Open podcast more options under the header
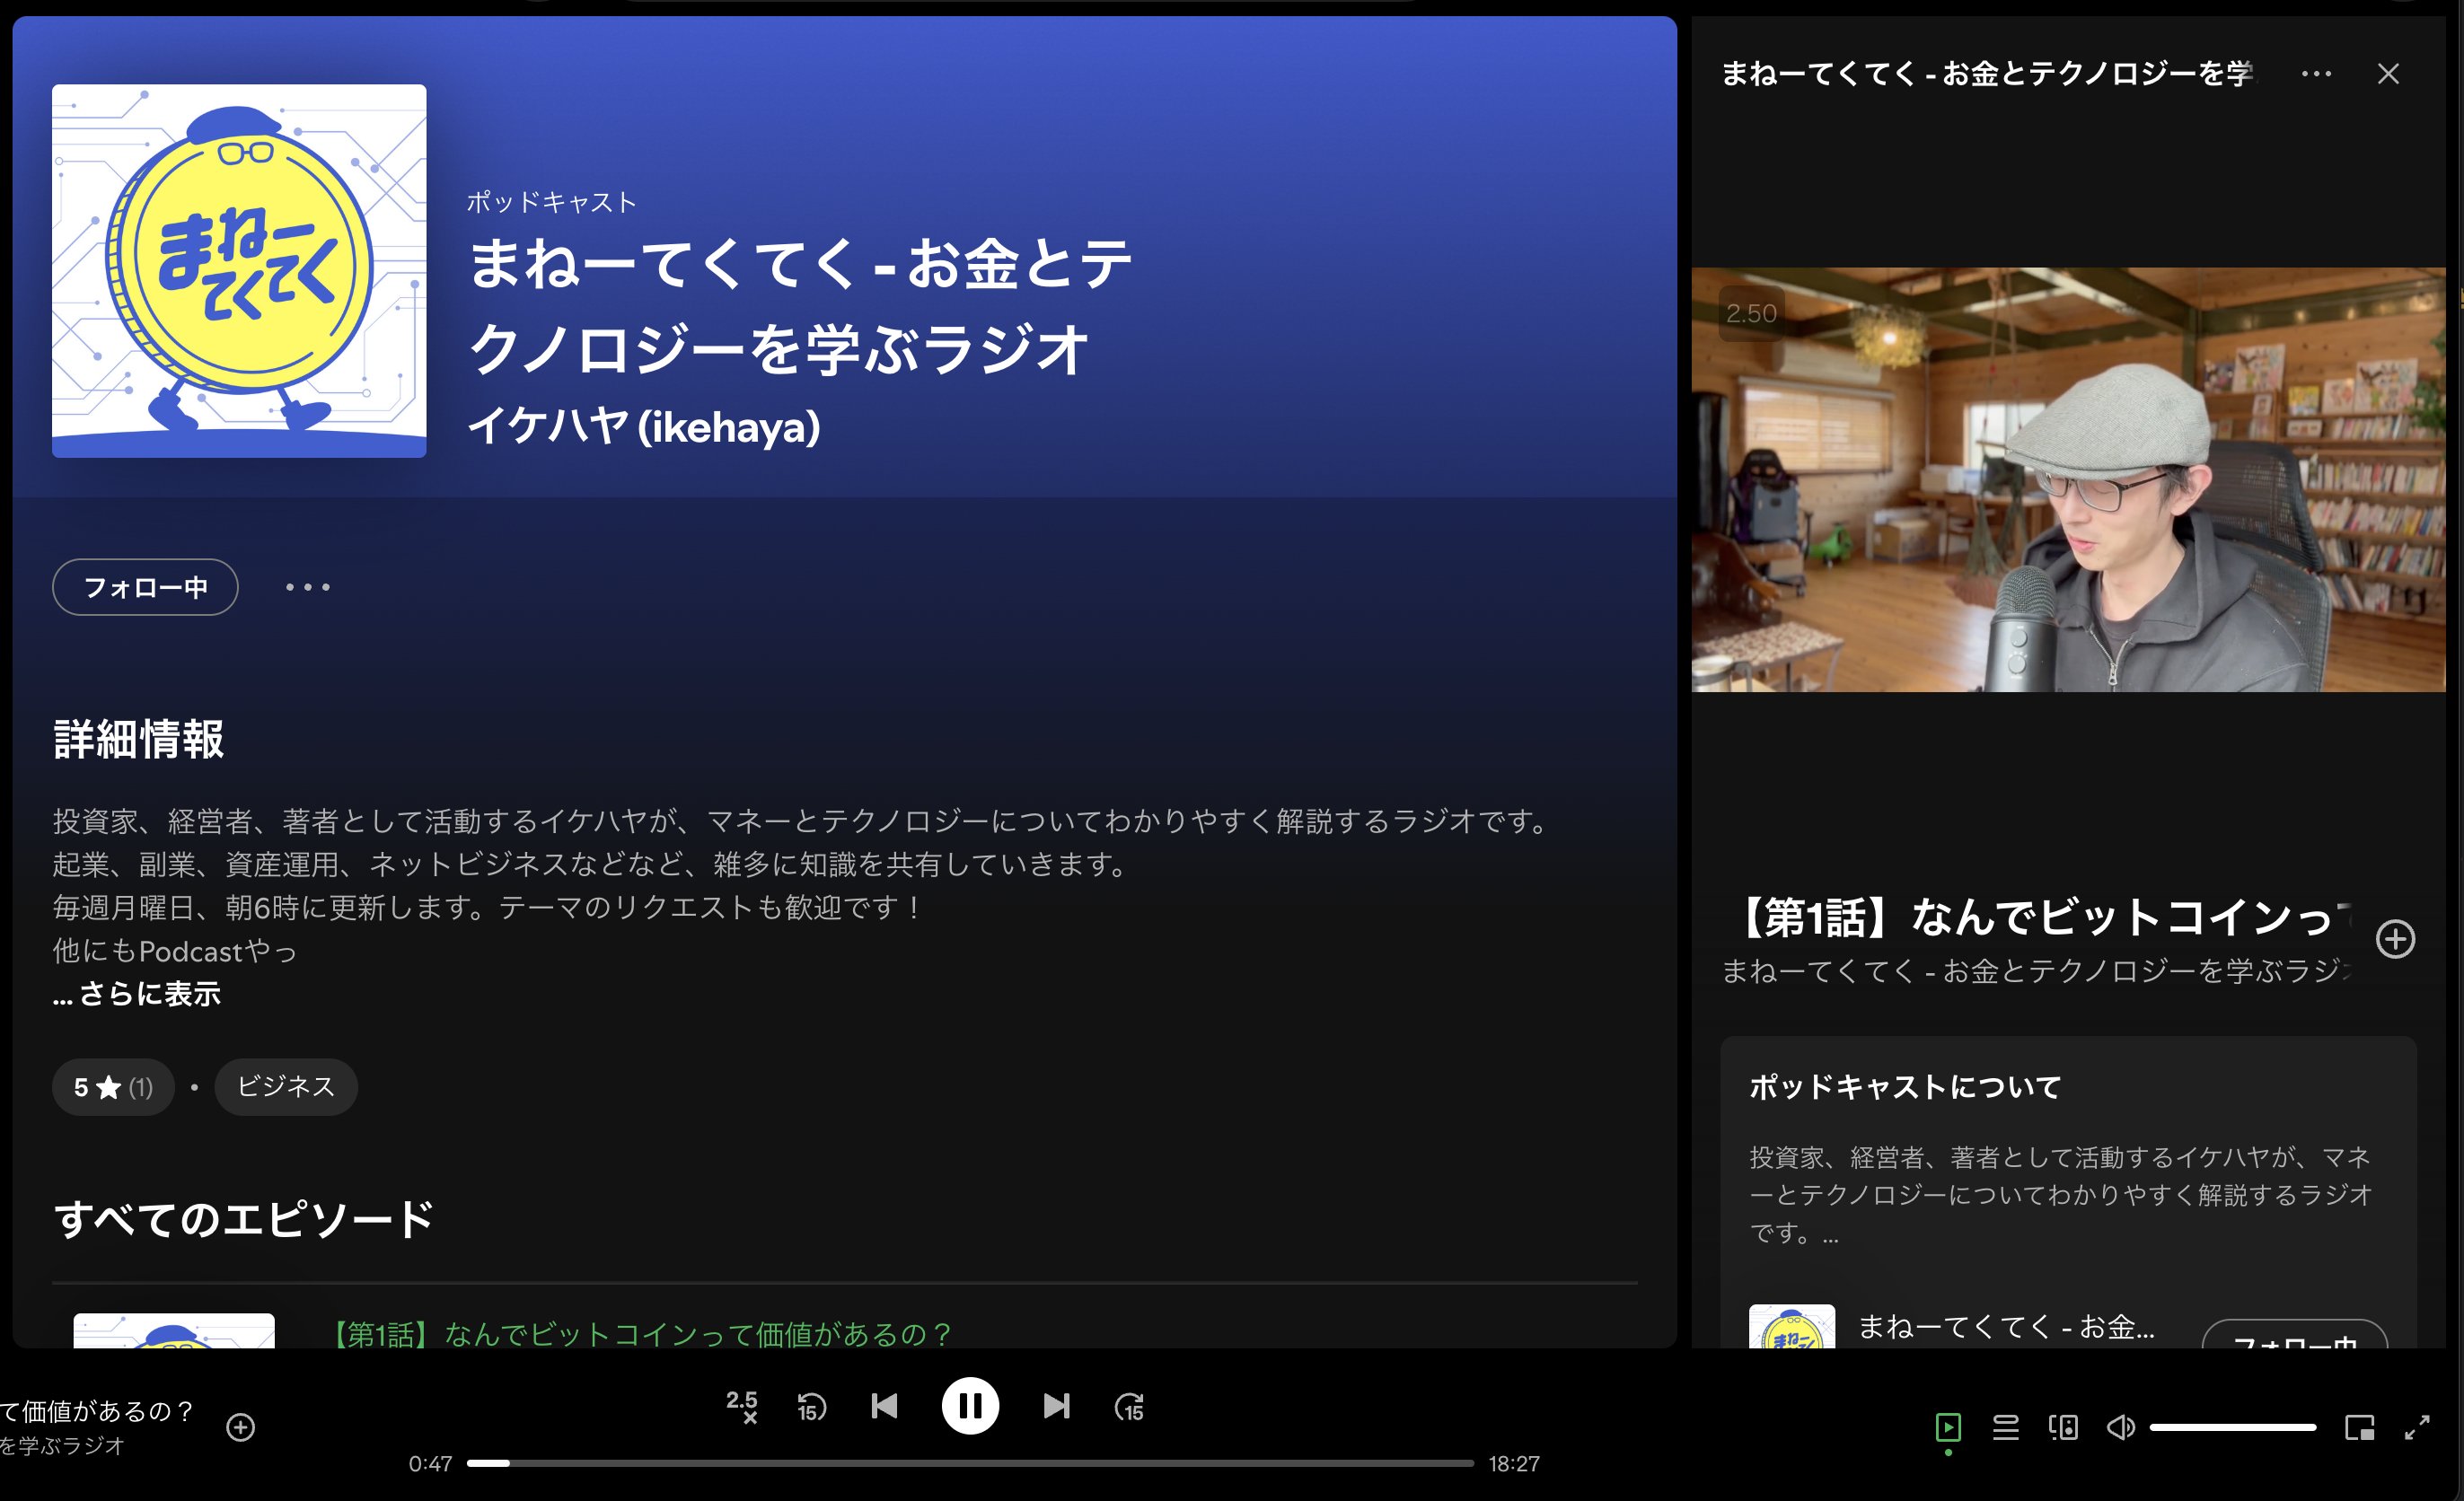This screenshot has height=1501, width=2464. (307, 587)
